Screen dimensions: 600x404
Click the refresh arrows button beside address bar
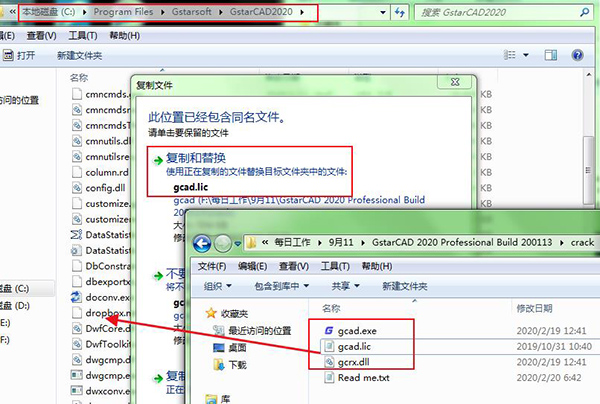point(400,13)
